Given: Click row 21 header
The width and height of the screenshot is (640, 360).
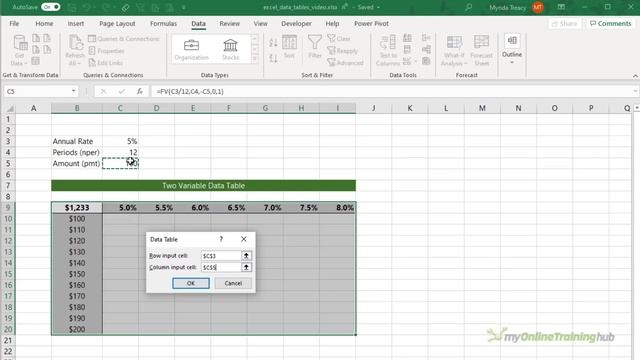Looking at the screenshot, I should click(x=8, y=340).
